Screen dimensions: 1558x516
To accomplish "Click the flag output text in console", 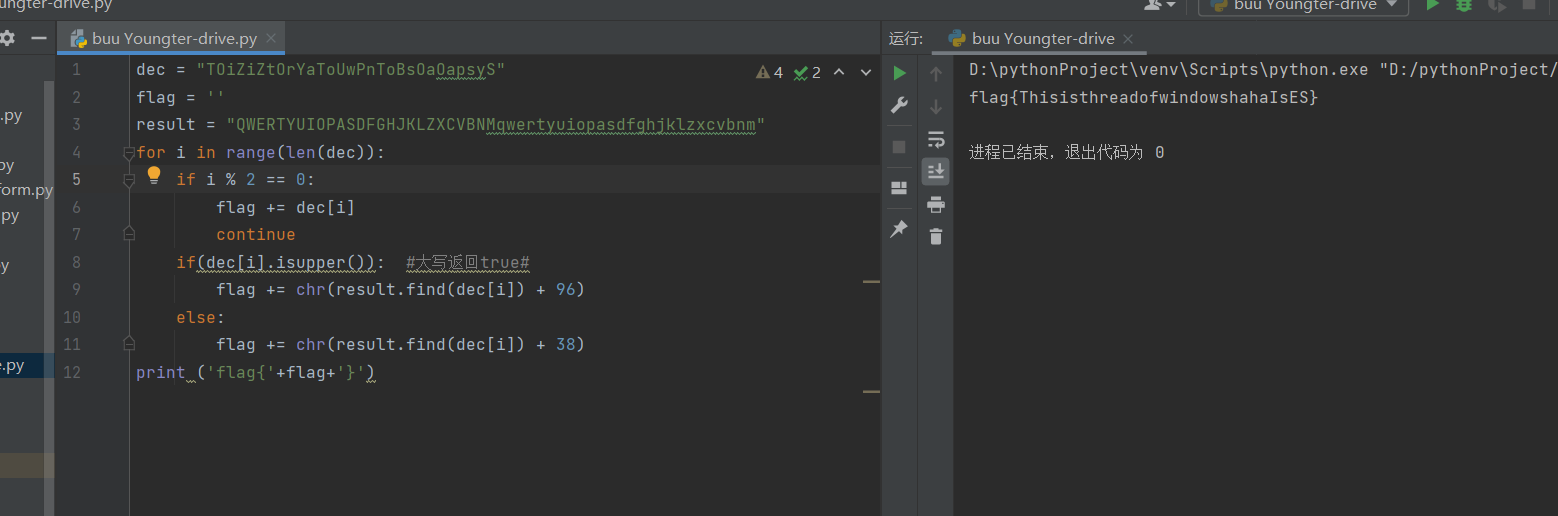I will pos(1144,98).
